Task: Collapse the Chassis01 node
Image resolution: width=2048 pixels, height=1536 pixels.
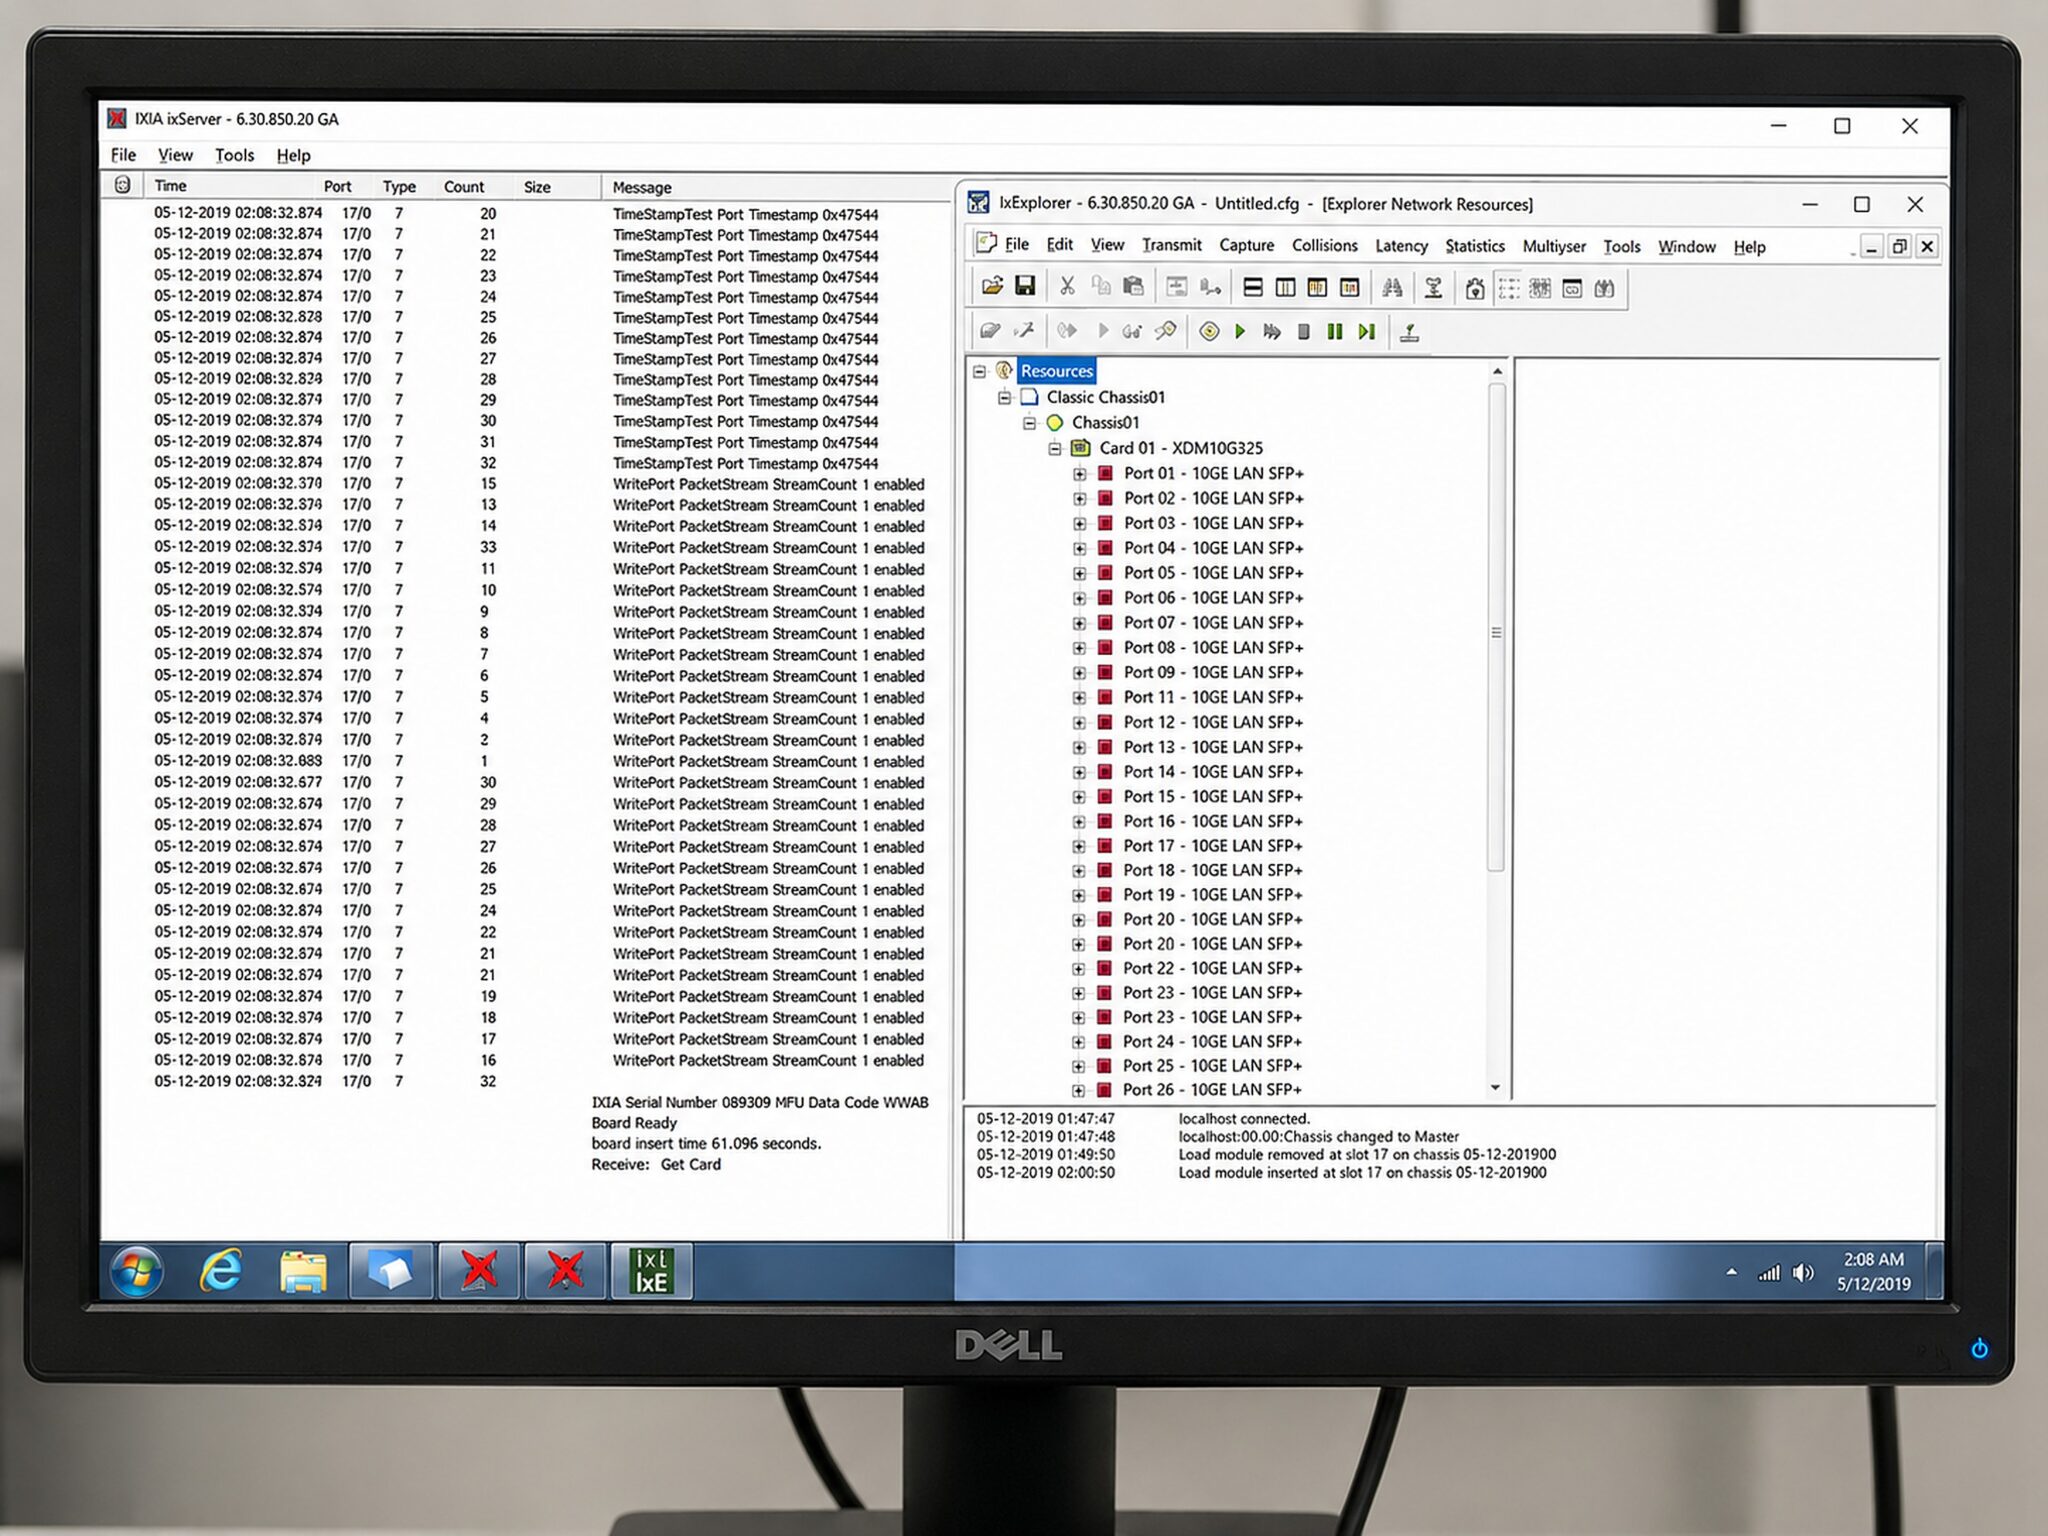Action: click(x=1030, y=423)
